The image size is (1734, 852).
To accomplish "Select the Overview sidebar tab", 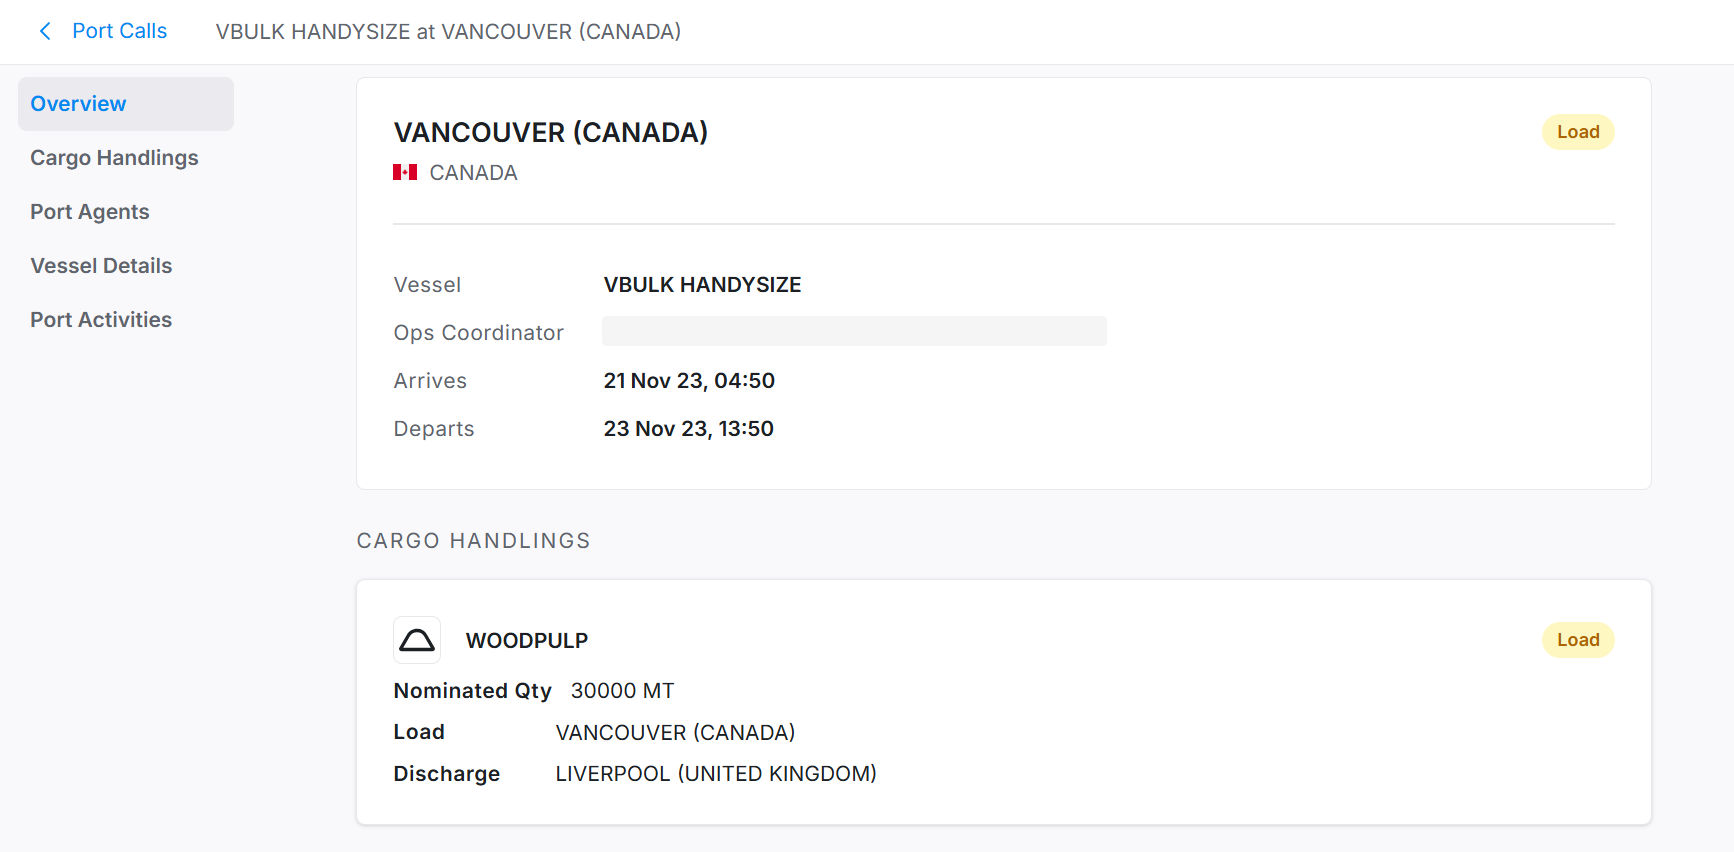I will [78, 104].
